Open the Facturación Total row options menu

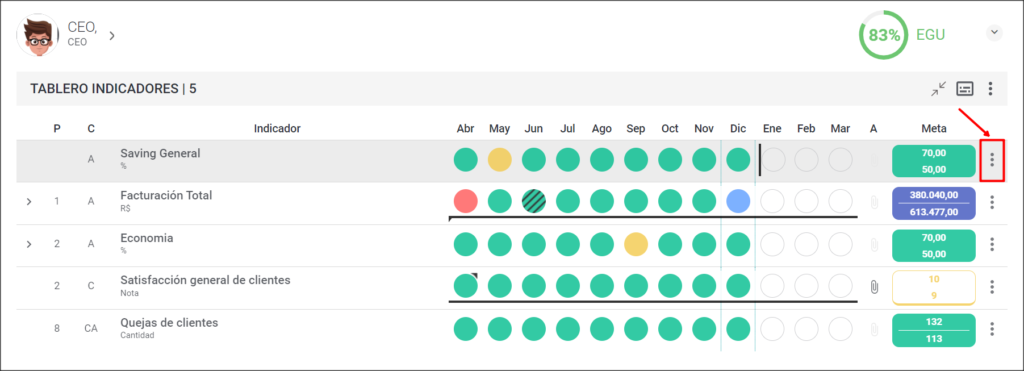(x=992, y=202)
